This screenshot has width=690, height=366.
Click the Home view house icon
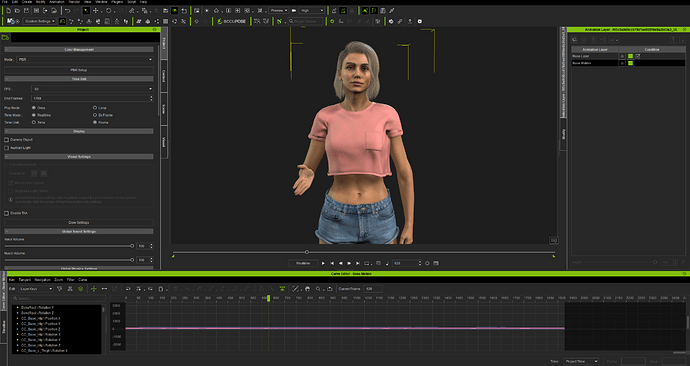pos(217,11)
